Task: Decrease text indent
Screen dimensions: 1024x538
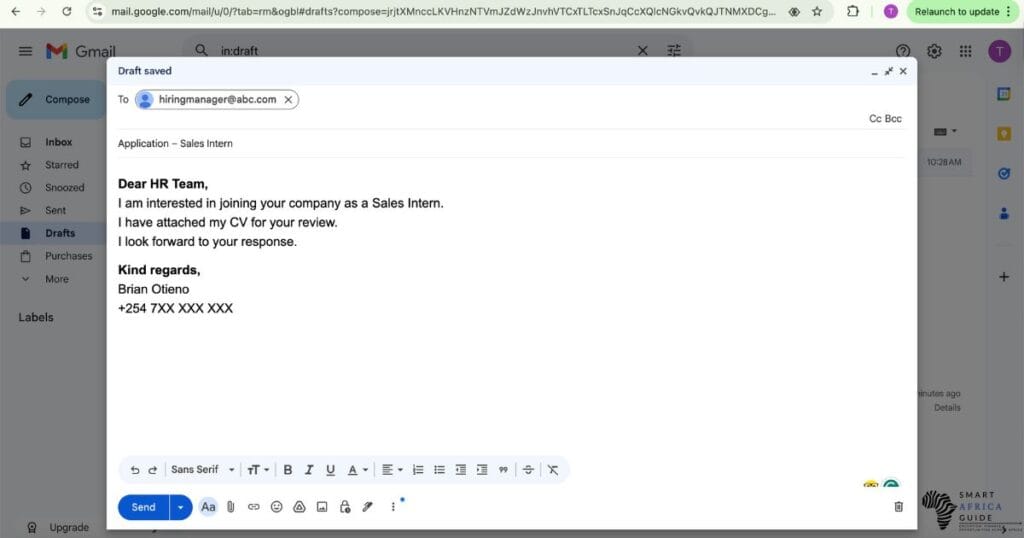Action: click(460, 470)
